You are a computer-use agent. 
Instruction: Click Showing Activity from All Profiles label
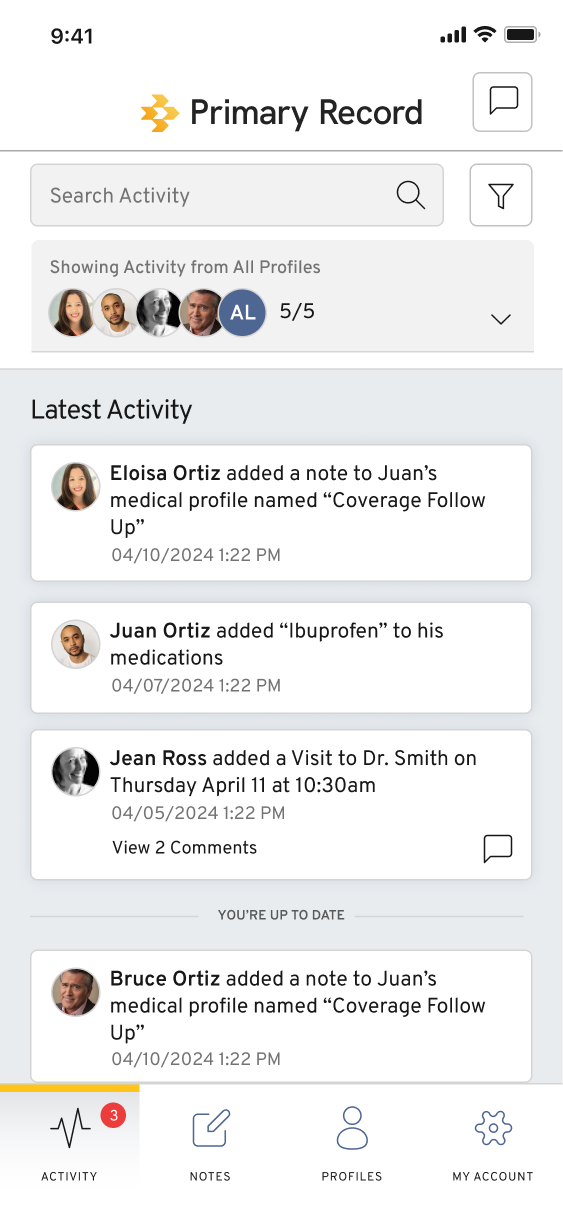coord(185,267)
